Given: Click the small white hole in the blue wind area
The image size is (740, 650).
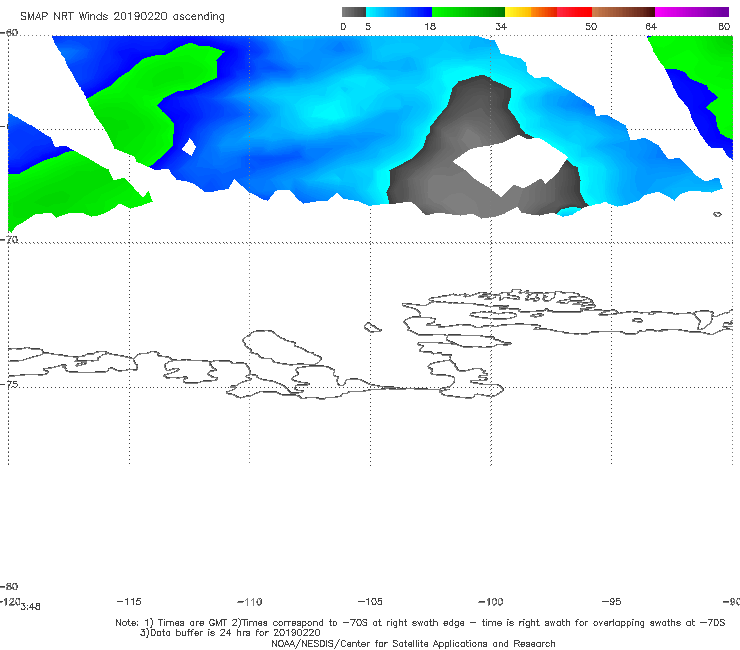Looking at the screenshot, I should (189, 147).
